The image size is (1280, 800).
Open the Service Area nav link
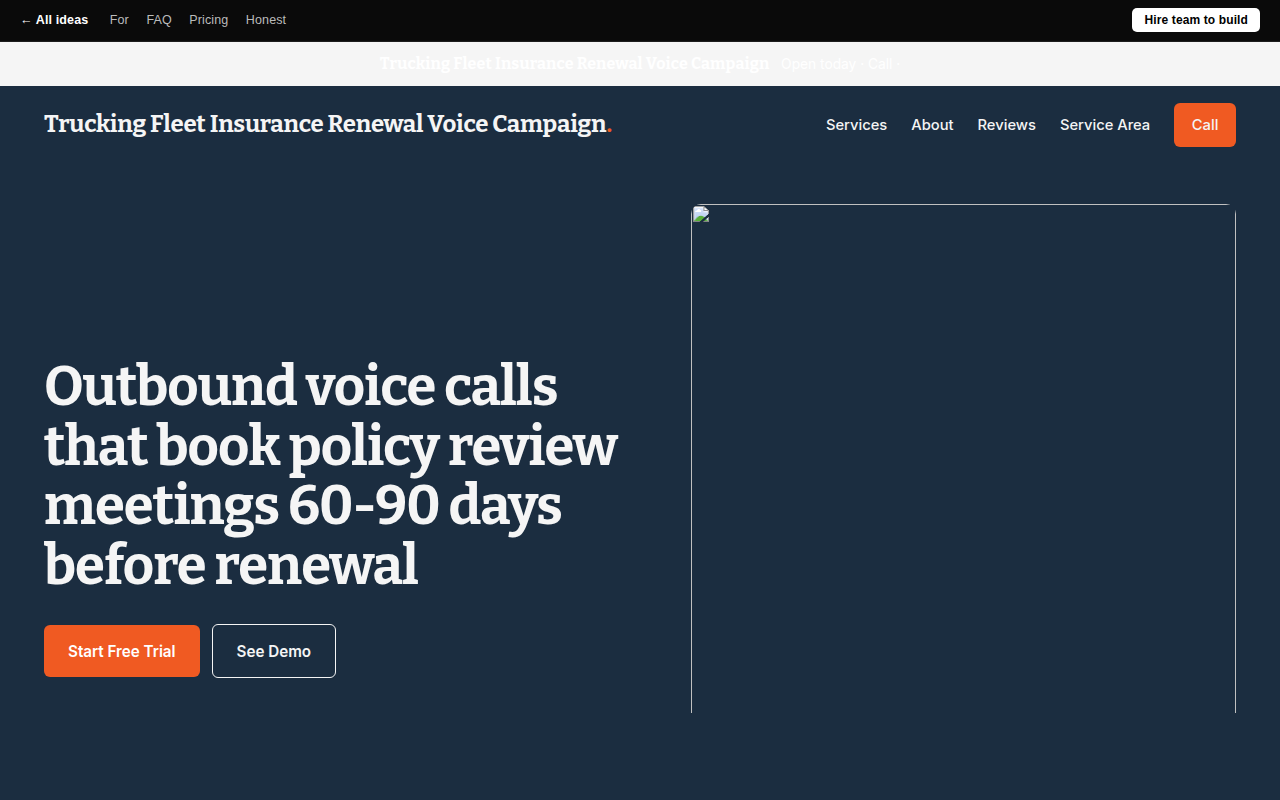pos(1105,125)
